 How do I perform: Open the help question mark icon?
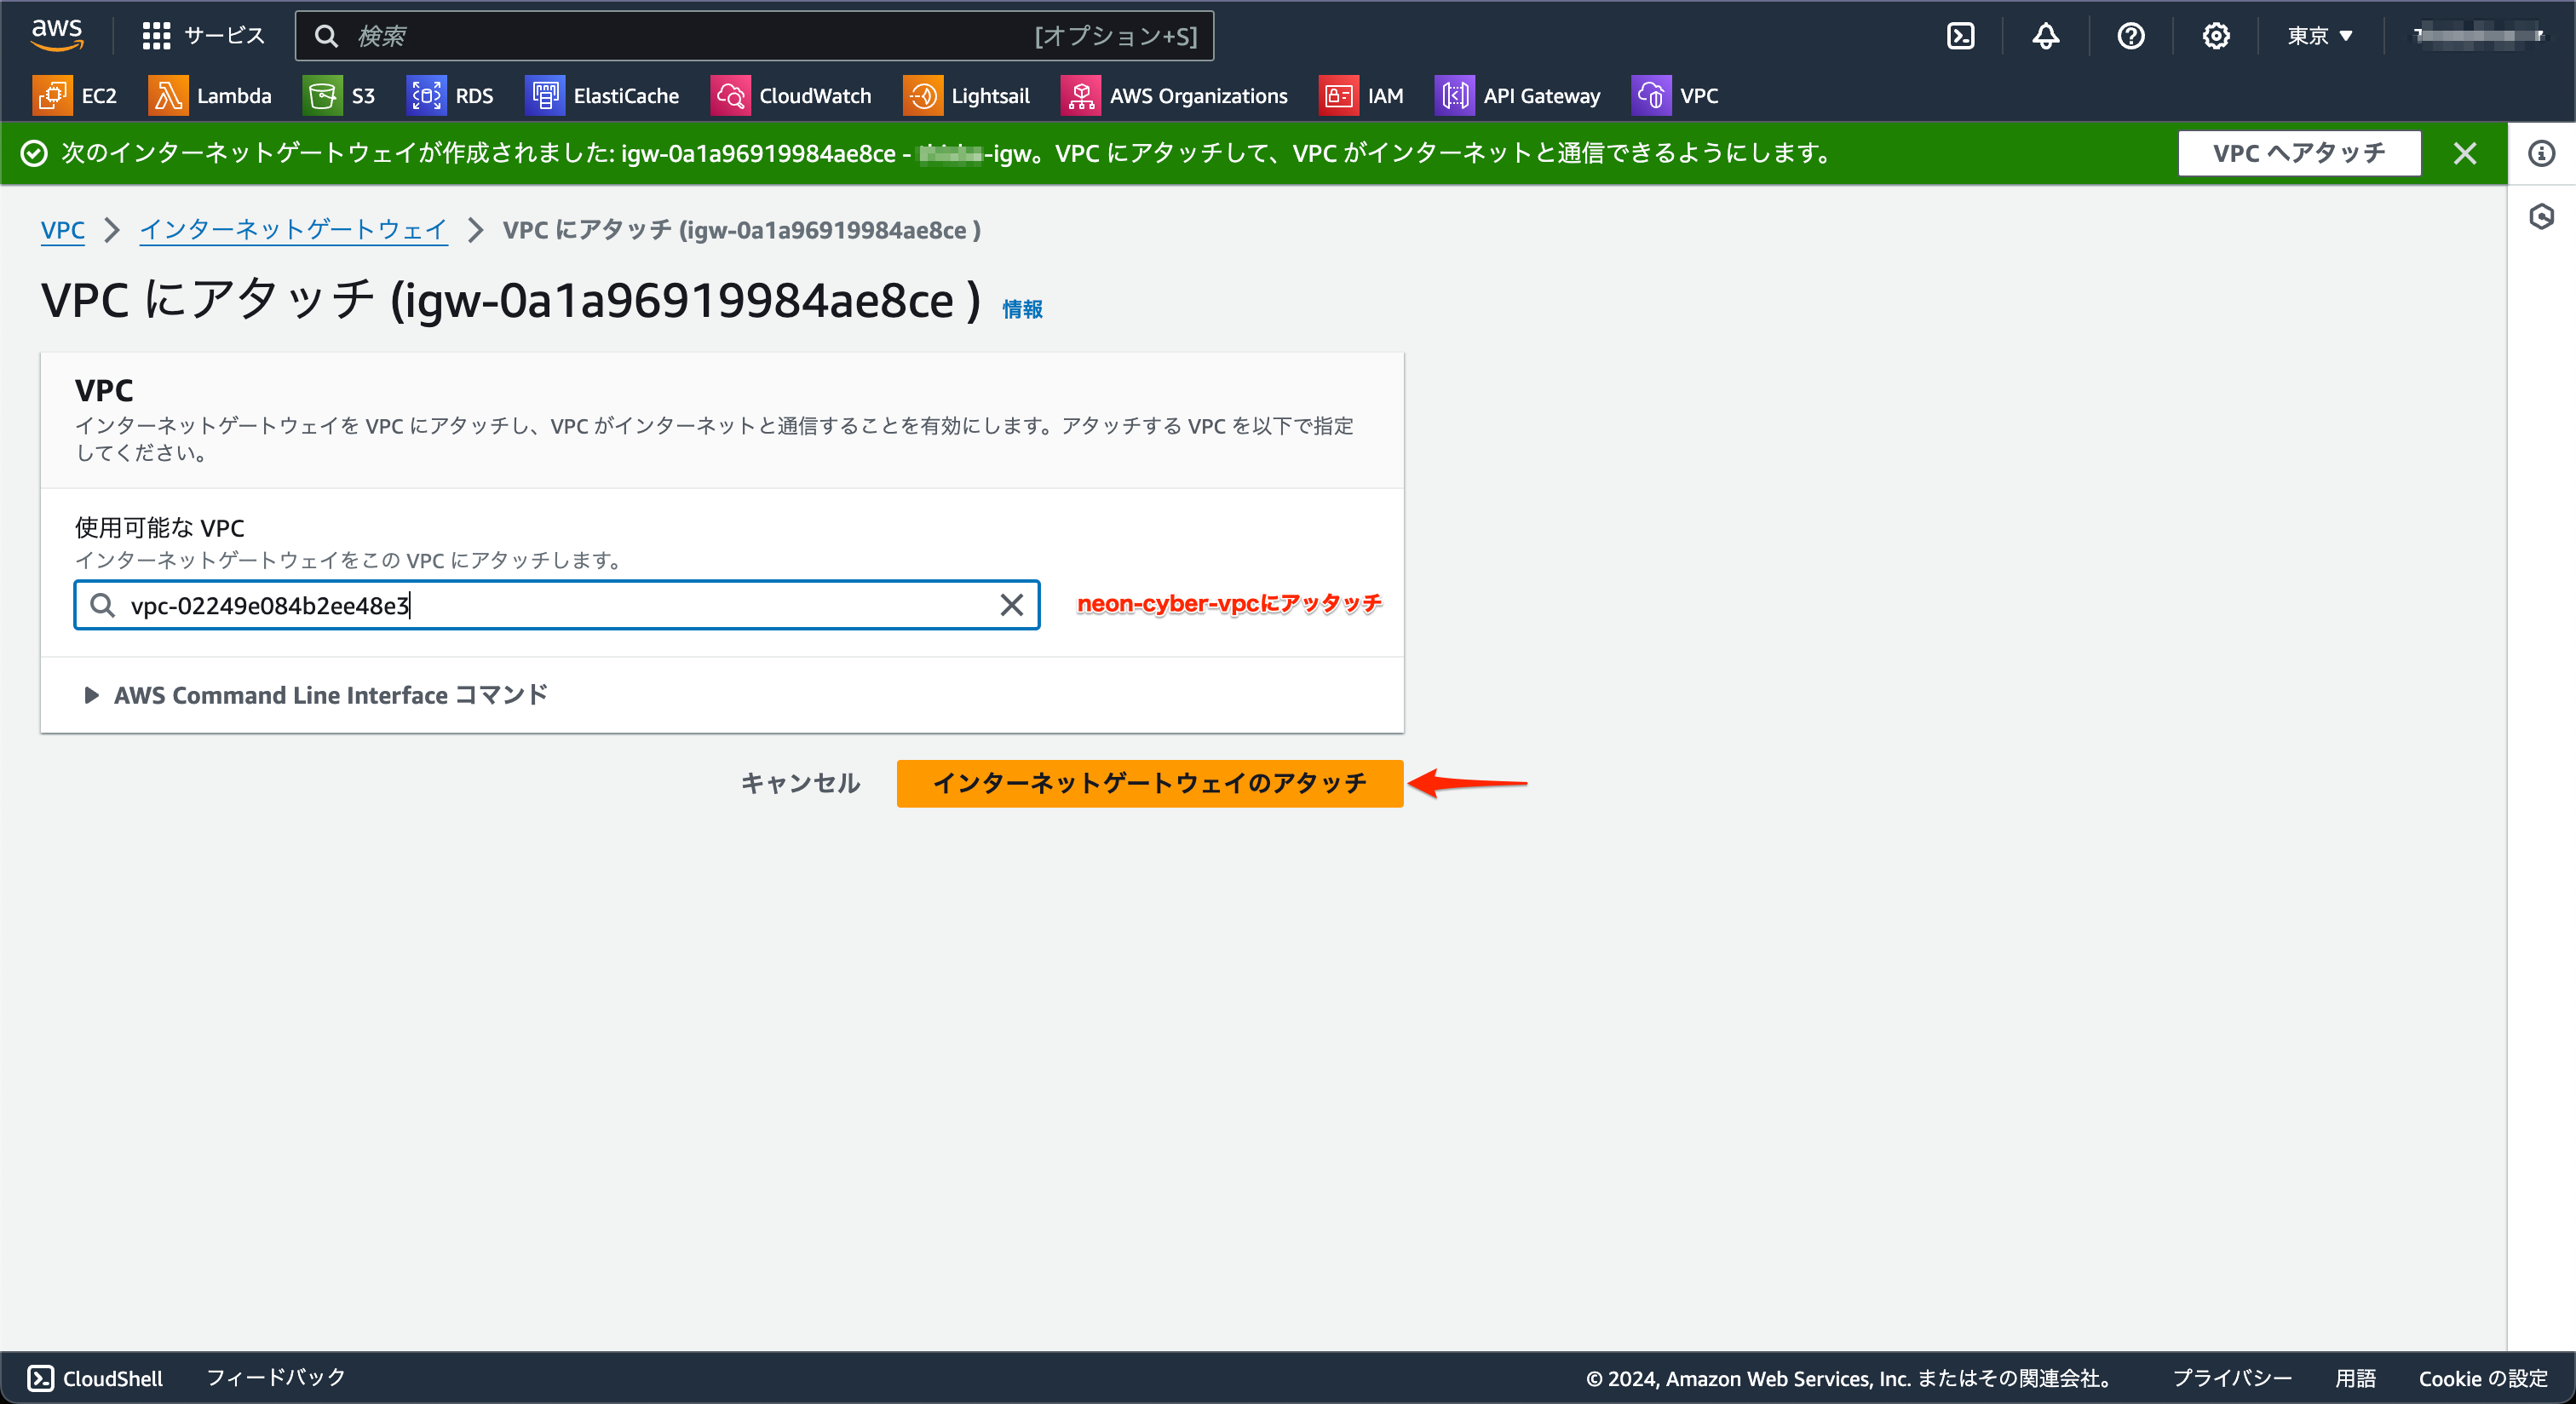2130,36
